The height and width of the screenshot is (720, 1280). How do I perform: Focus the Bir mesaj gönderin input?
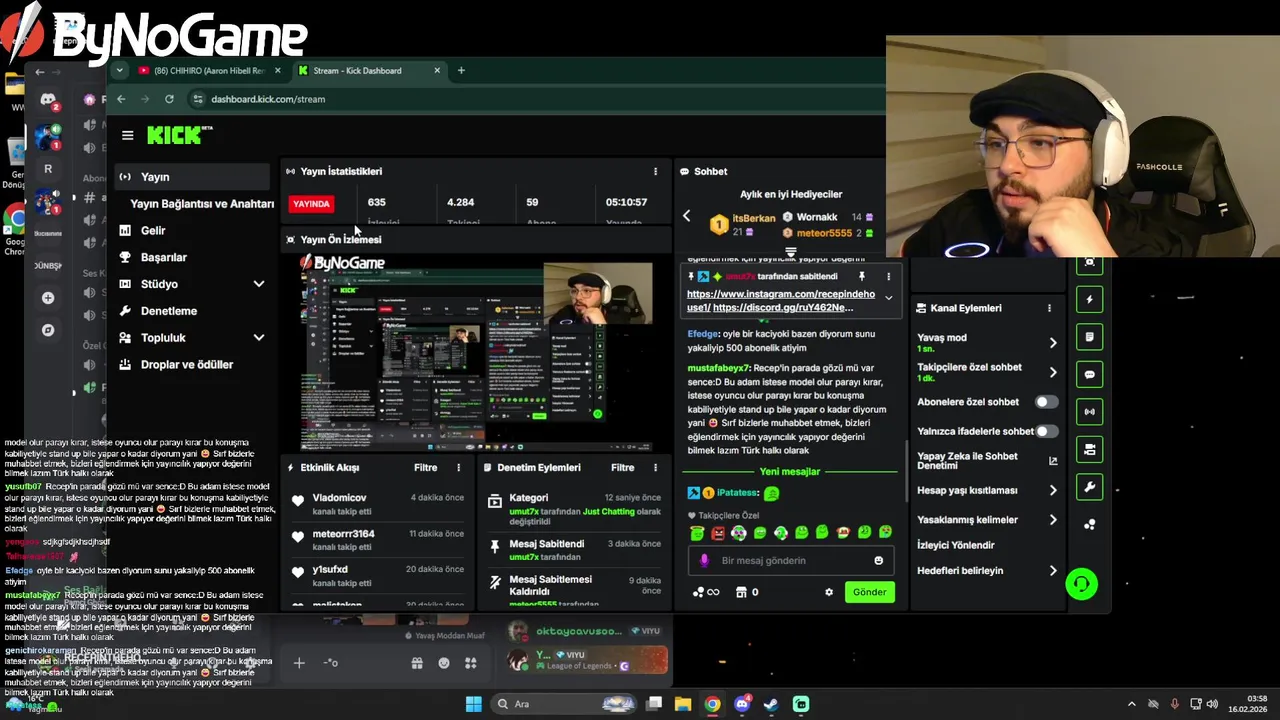point(790,561)
